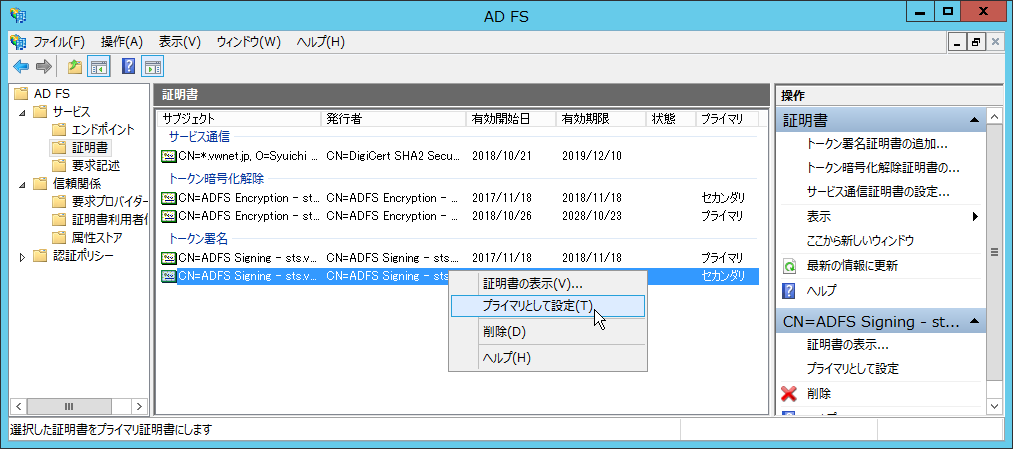Click ここから新しいウィンドウ action
Screen dimensions: 1013x449
pos(861,241)
